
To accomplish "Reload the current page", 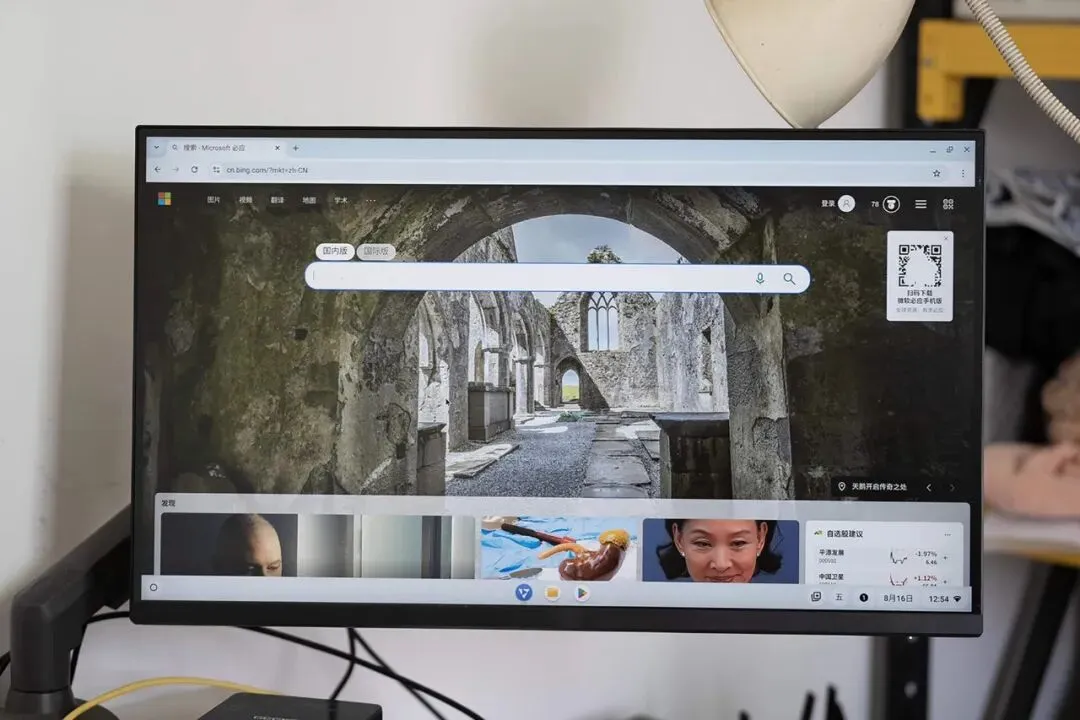I will (x=195, y=169).
